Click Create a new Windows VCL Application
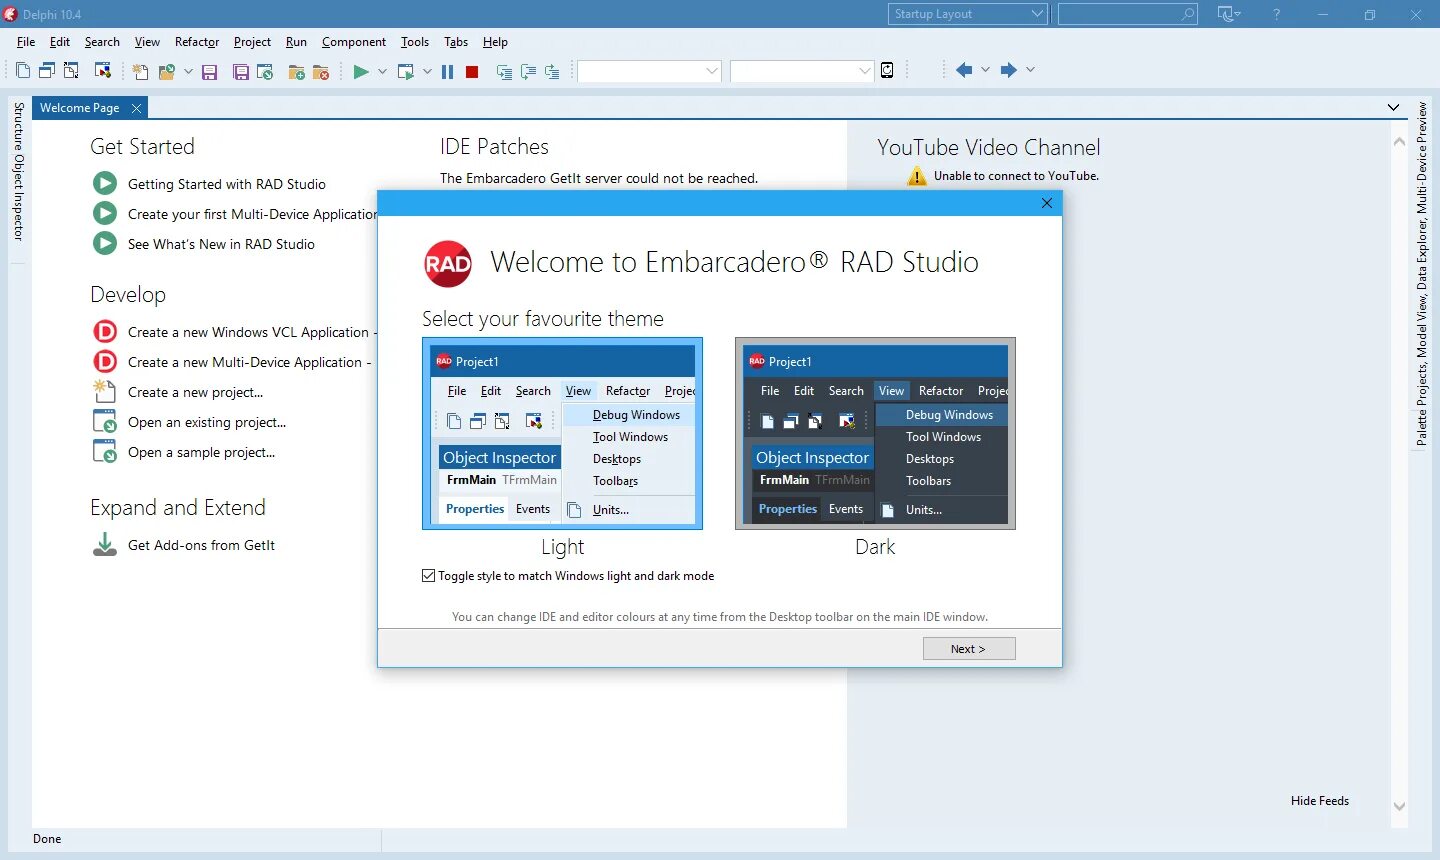The height and width of the screenshot is (860, 1440). coord(248,332)
